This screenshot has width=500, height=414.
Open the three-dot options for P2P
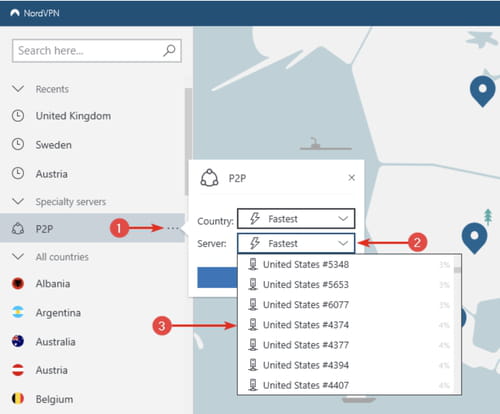173,228
